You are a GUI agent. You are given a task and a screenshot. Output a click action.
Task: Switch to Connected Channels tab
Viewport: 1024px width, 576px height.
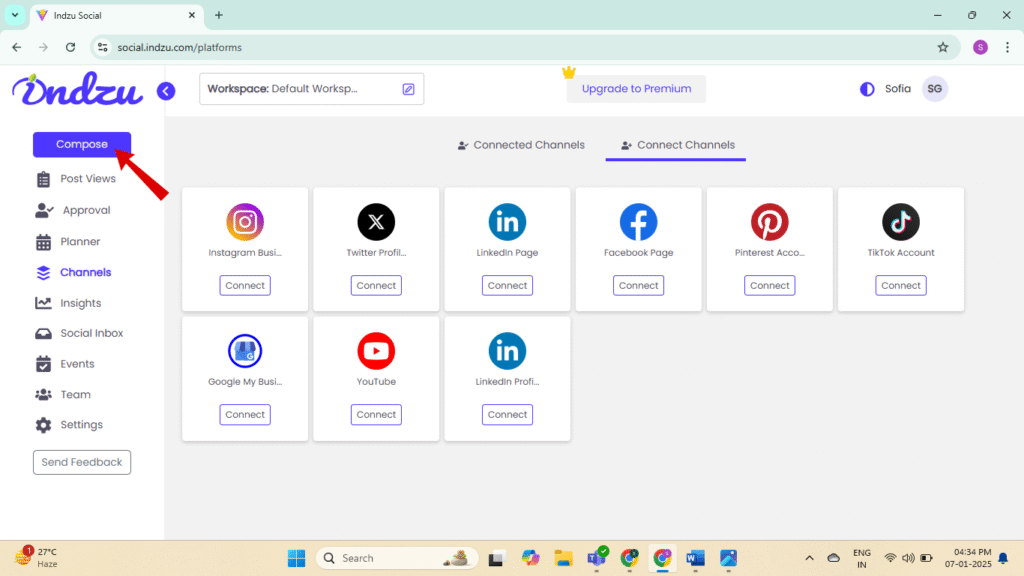pyautogui.click(x=521, y=145)
